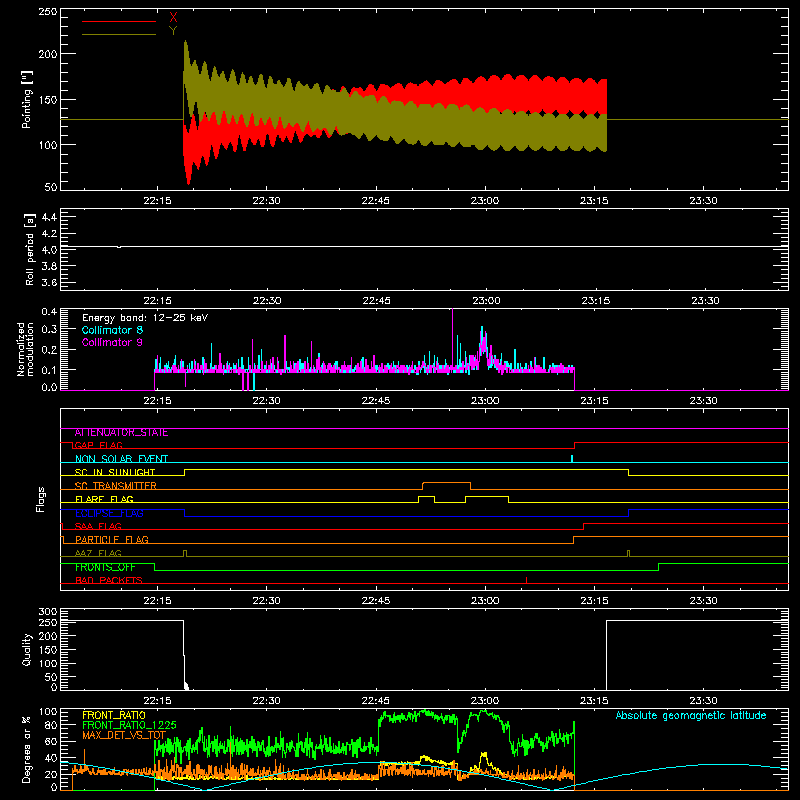Select the red X legend label
This screenshot has height=800, width=800.
coord(173,18)
